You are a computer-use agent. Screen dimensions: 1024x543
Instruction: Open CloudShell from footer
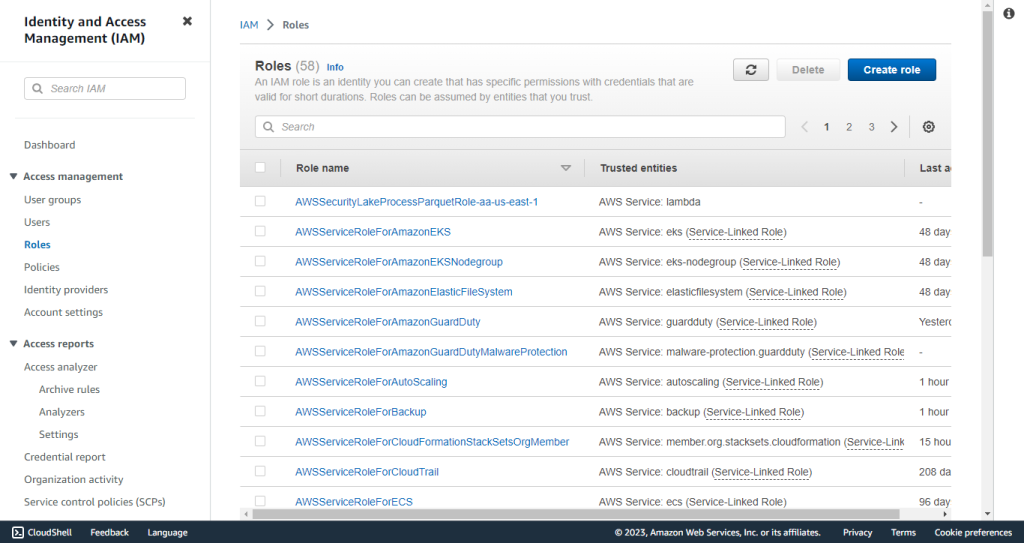(42, 533)
